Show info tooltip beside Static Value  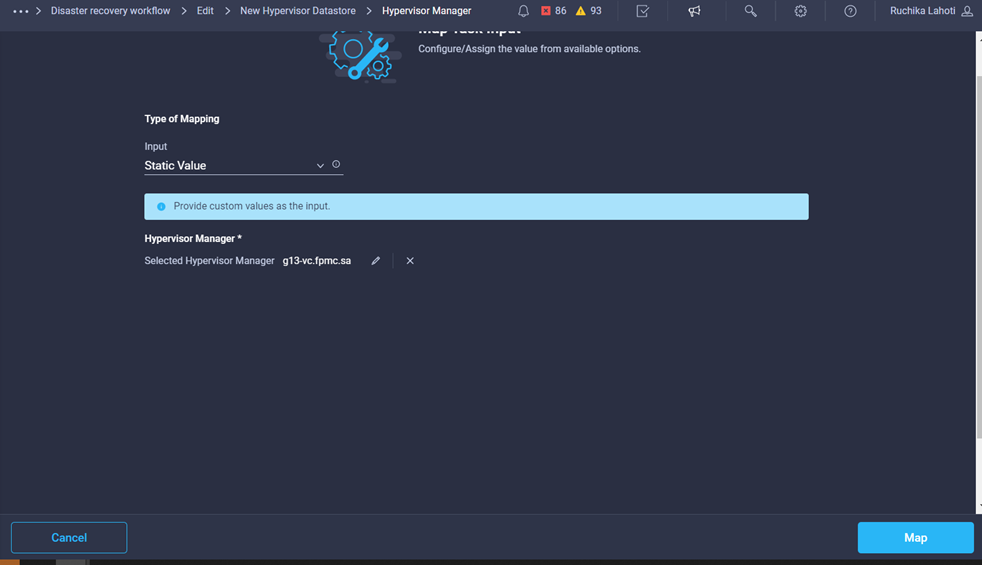(x=336, y=164)
